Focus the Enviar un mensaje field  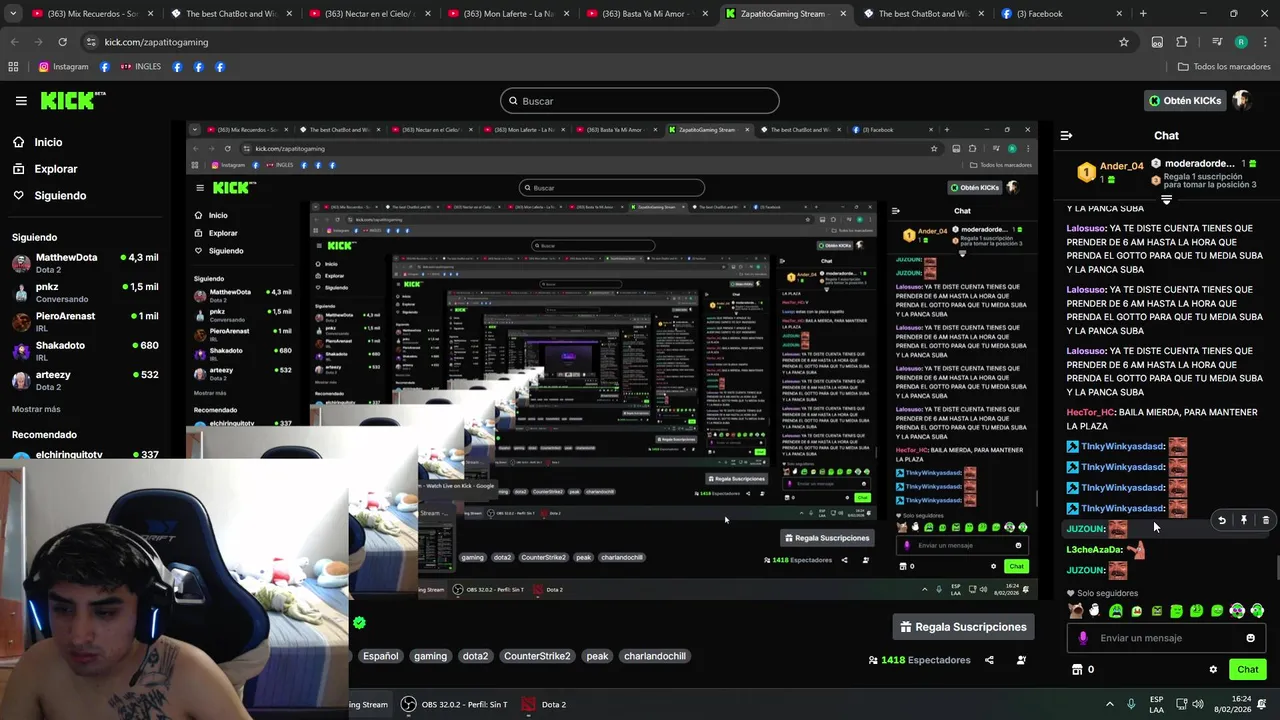tap(1166, 638)
